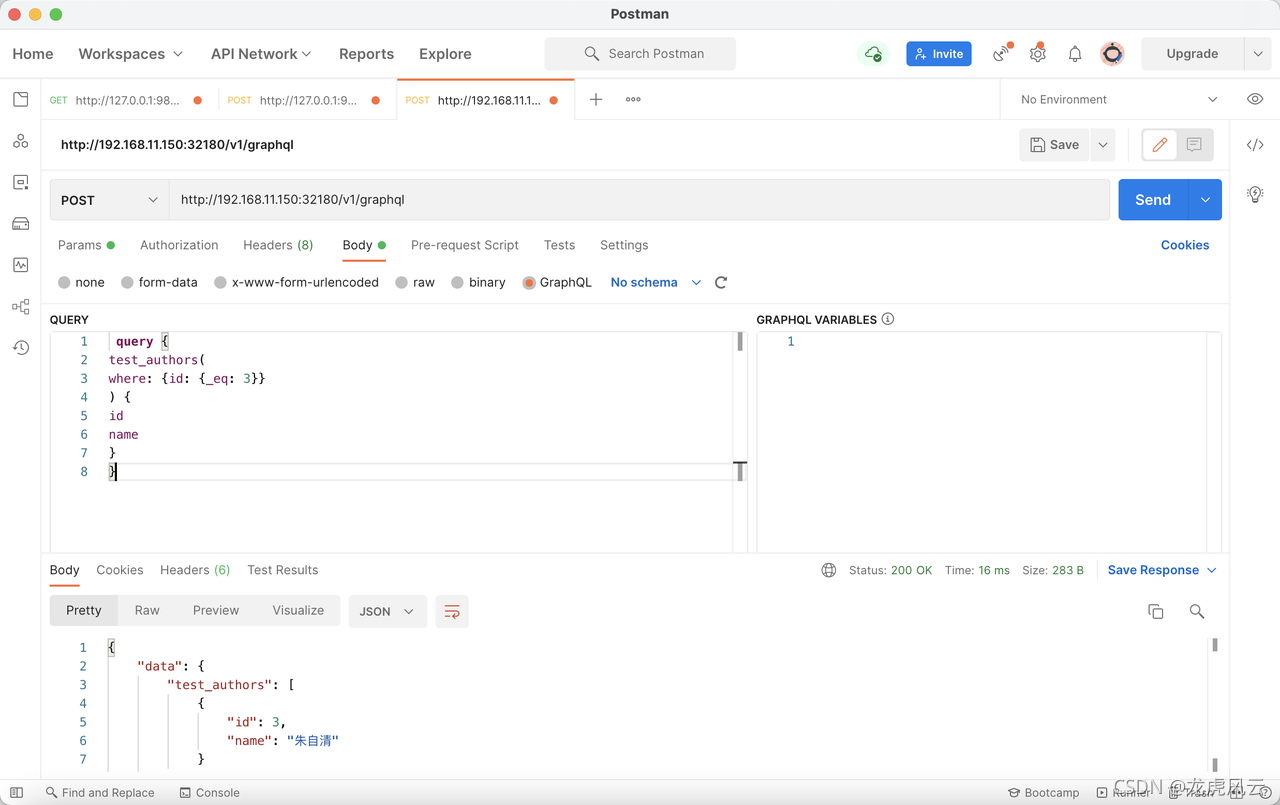The image size is (1280, 805).
Task: Open the Reports menu
Action: 366,54
